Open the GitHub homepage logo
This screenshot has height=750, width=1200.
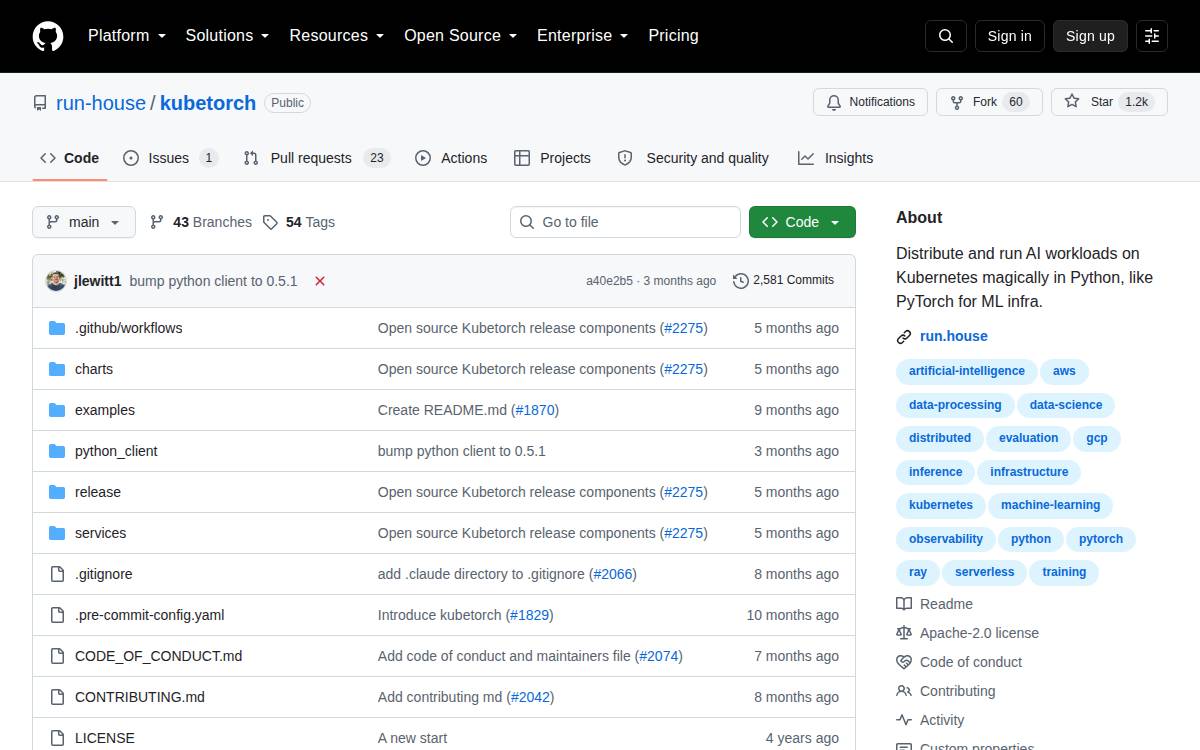click(x=48, y=36)
